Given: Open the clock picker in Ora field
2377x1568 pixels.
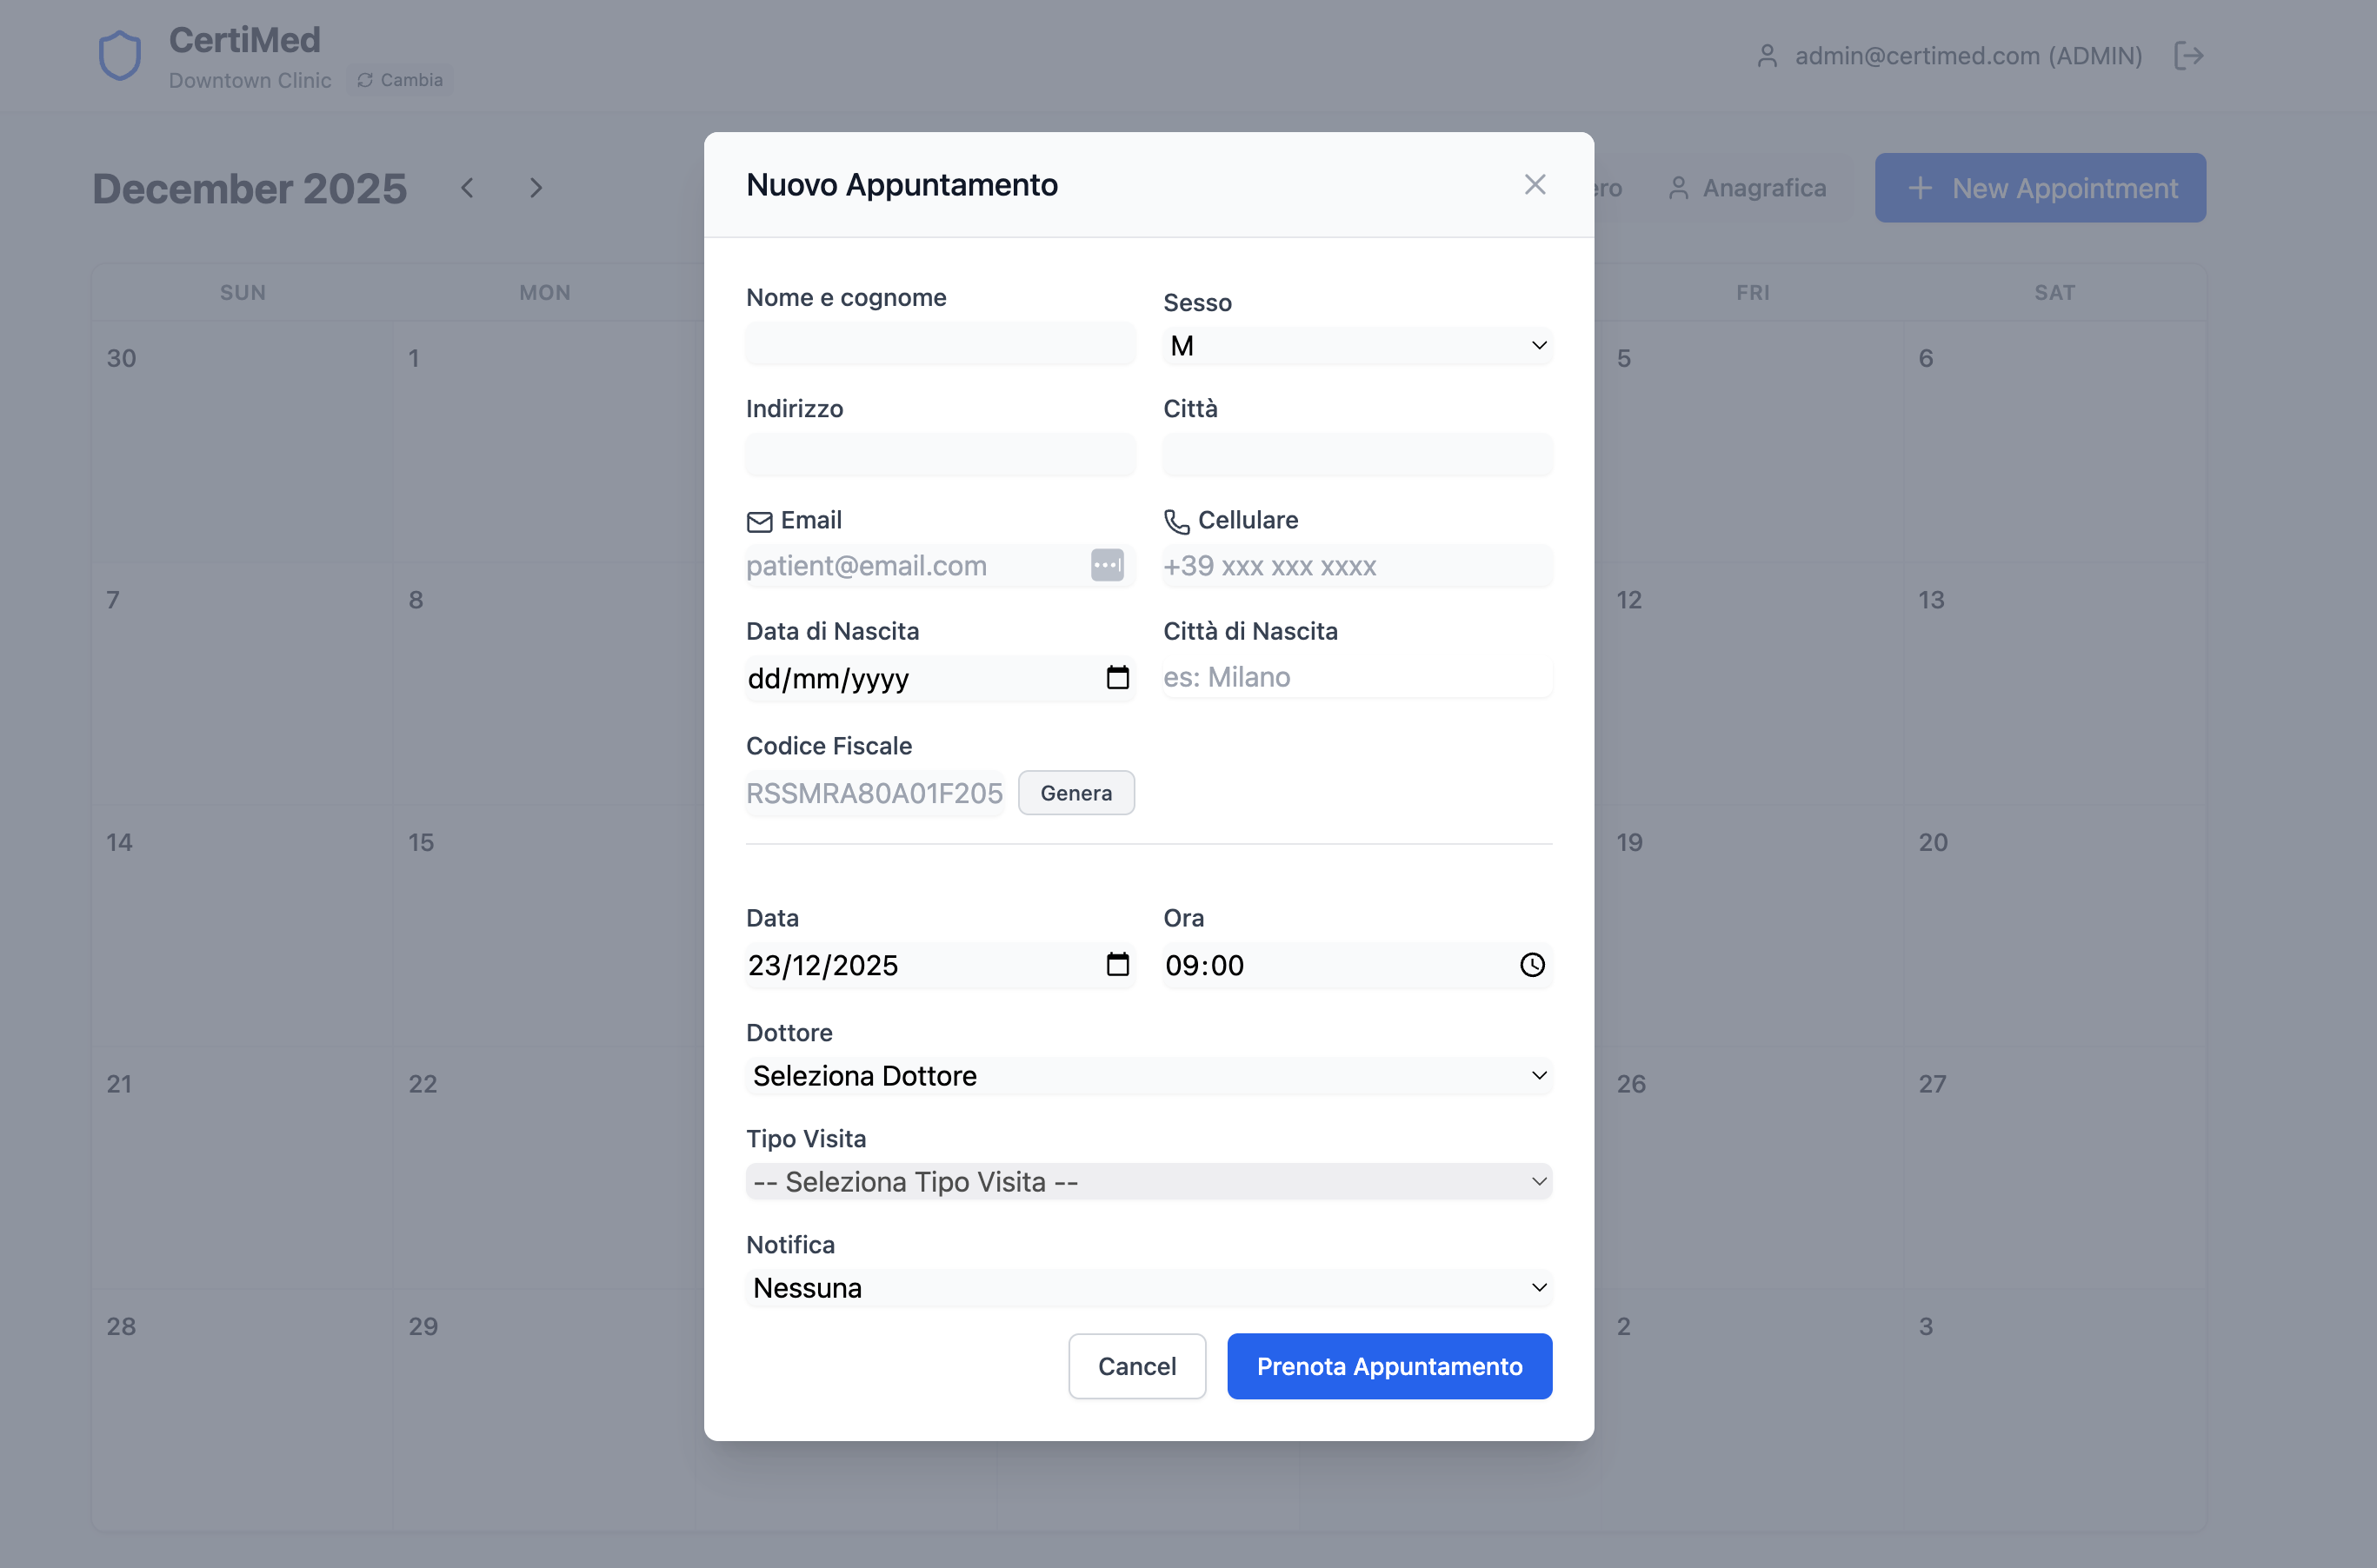Looking at the screenshot, I should [x=1531, y=964].
